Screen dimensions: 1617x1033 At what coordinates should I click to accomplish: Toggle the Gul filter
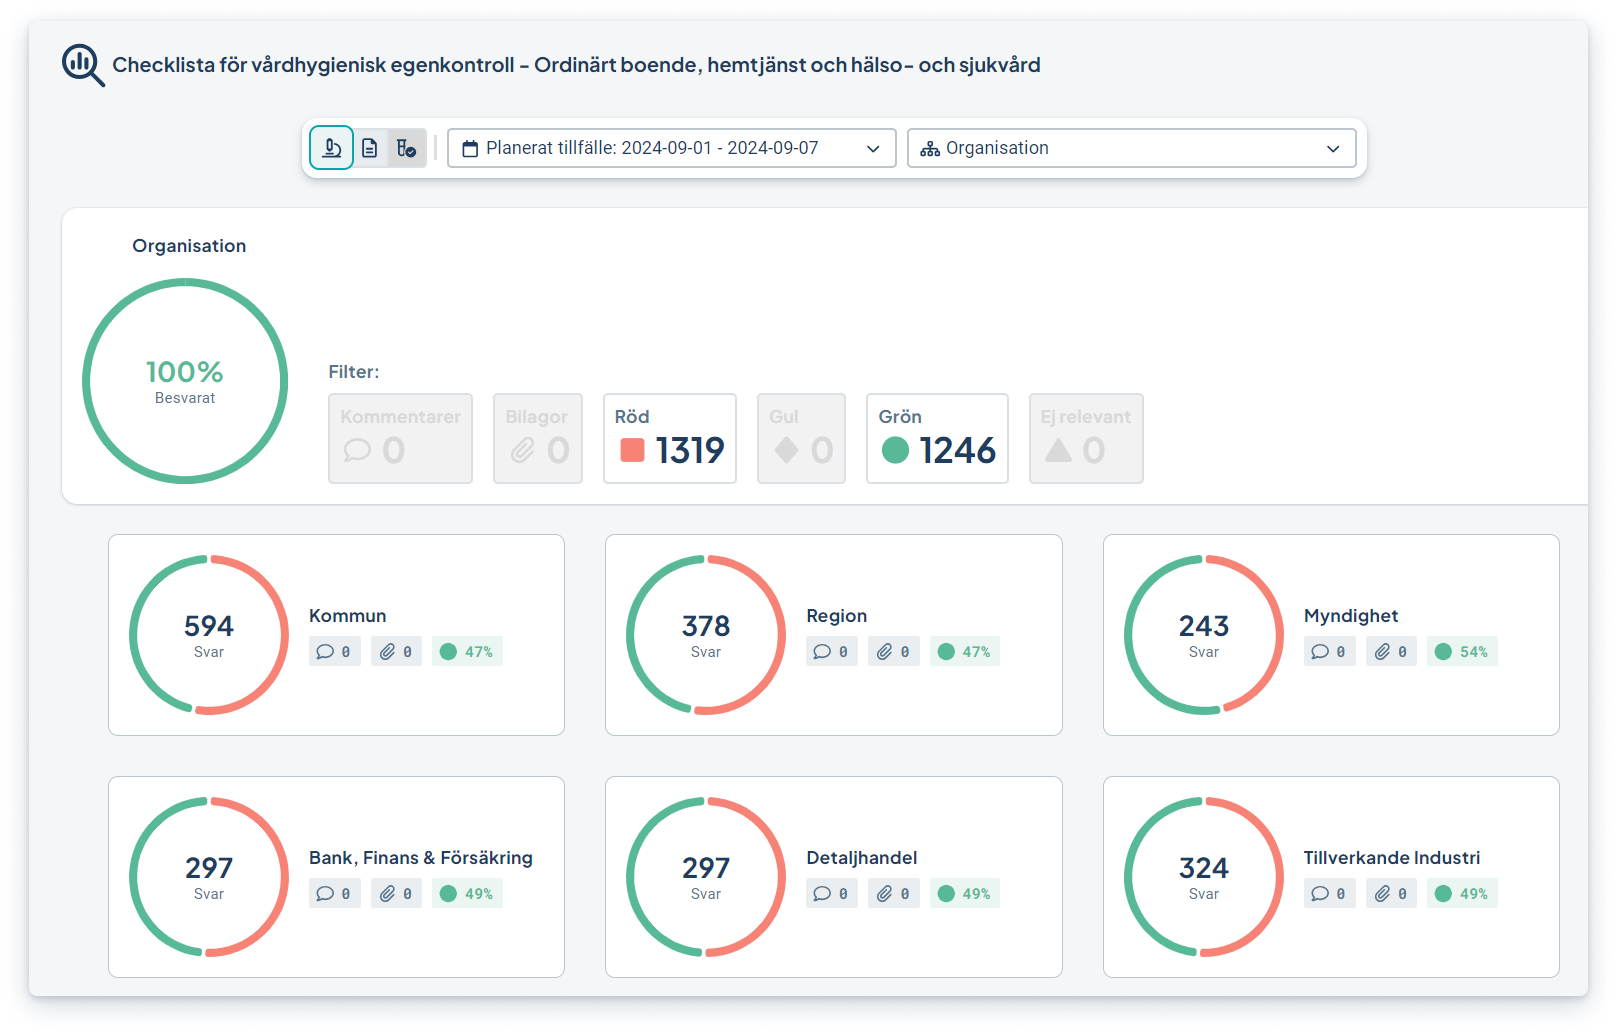[801, 438]
